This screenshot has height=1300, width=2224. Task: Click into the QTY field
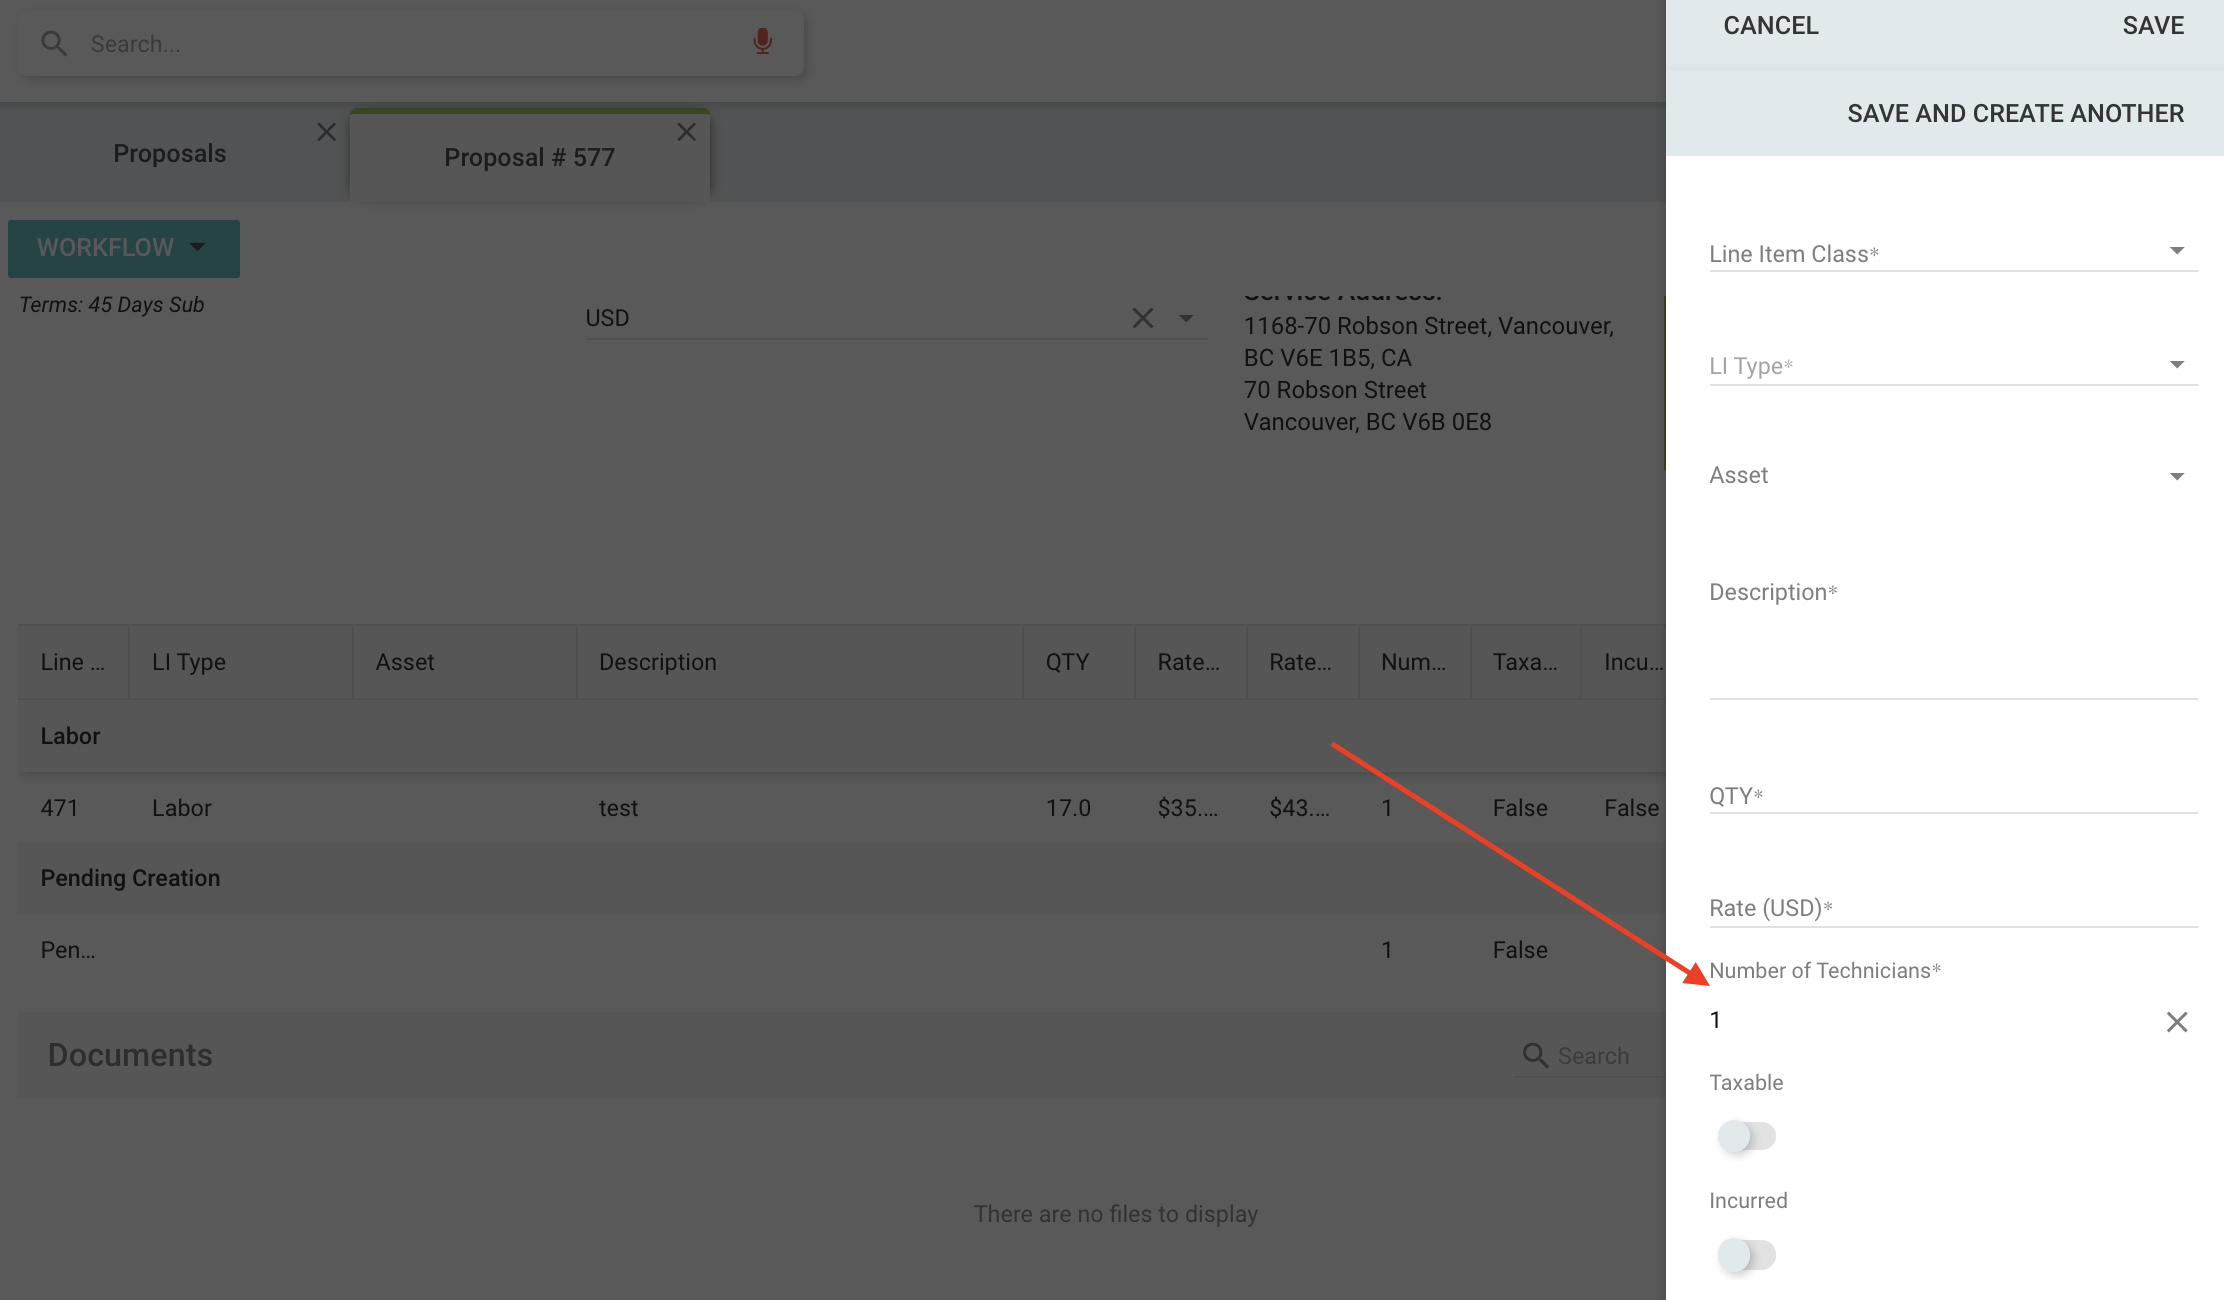[1950, 796]
